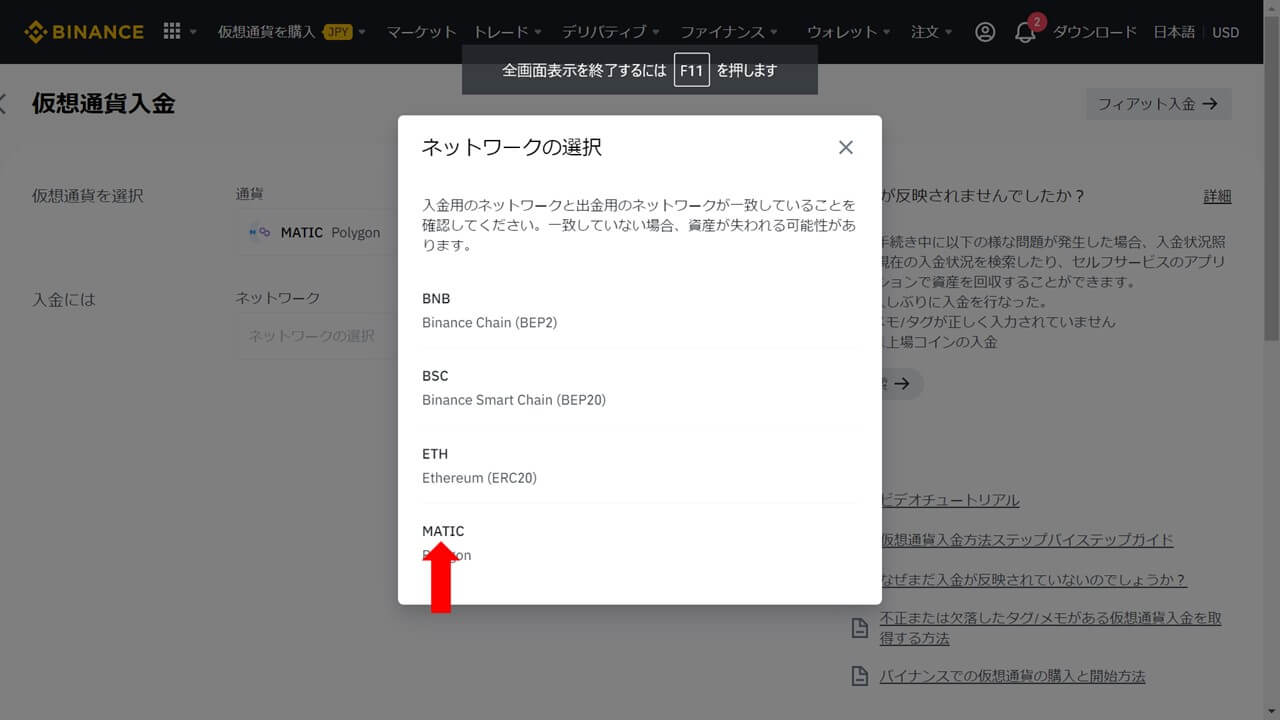Select the BNB Binance Chain (BEP2) network

[x=640, y=310]
